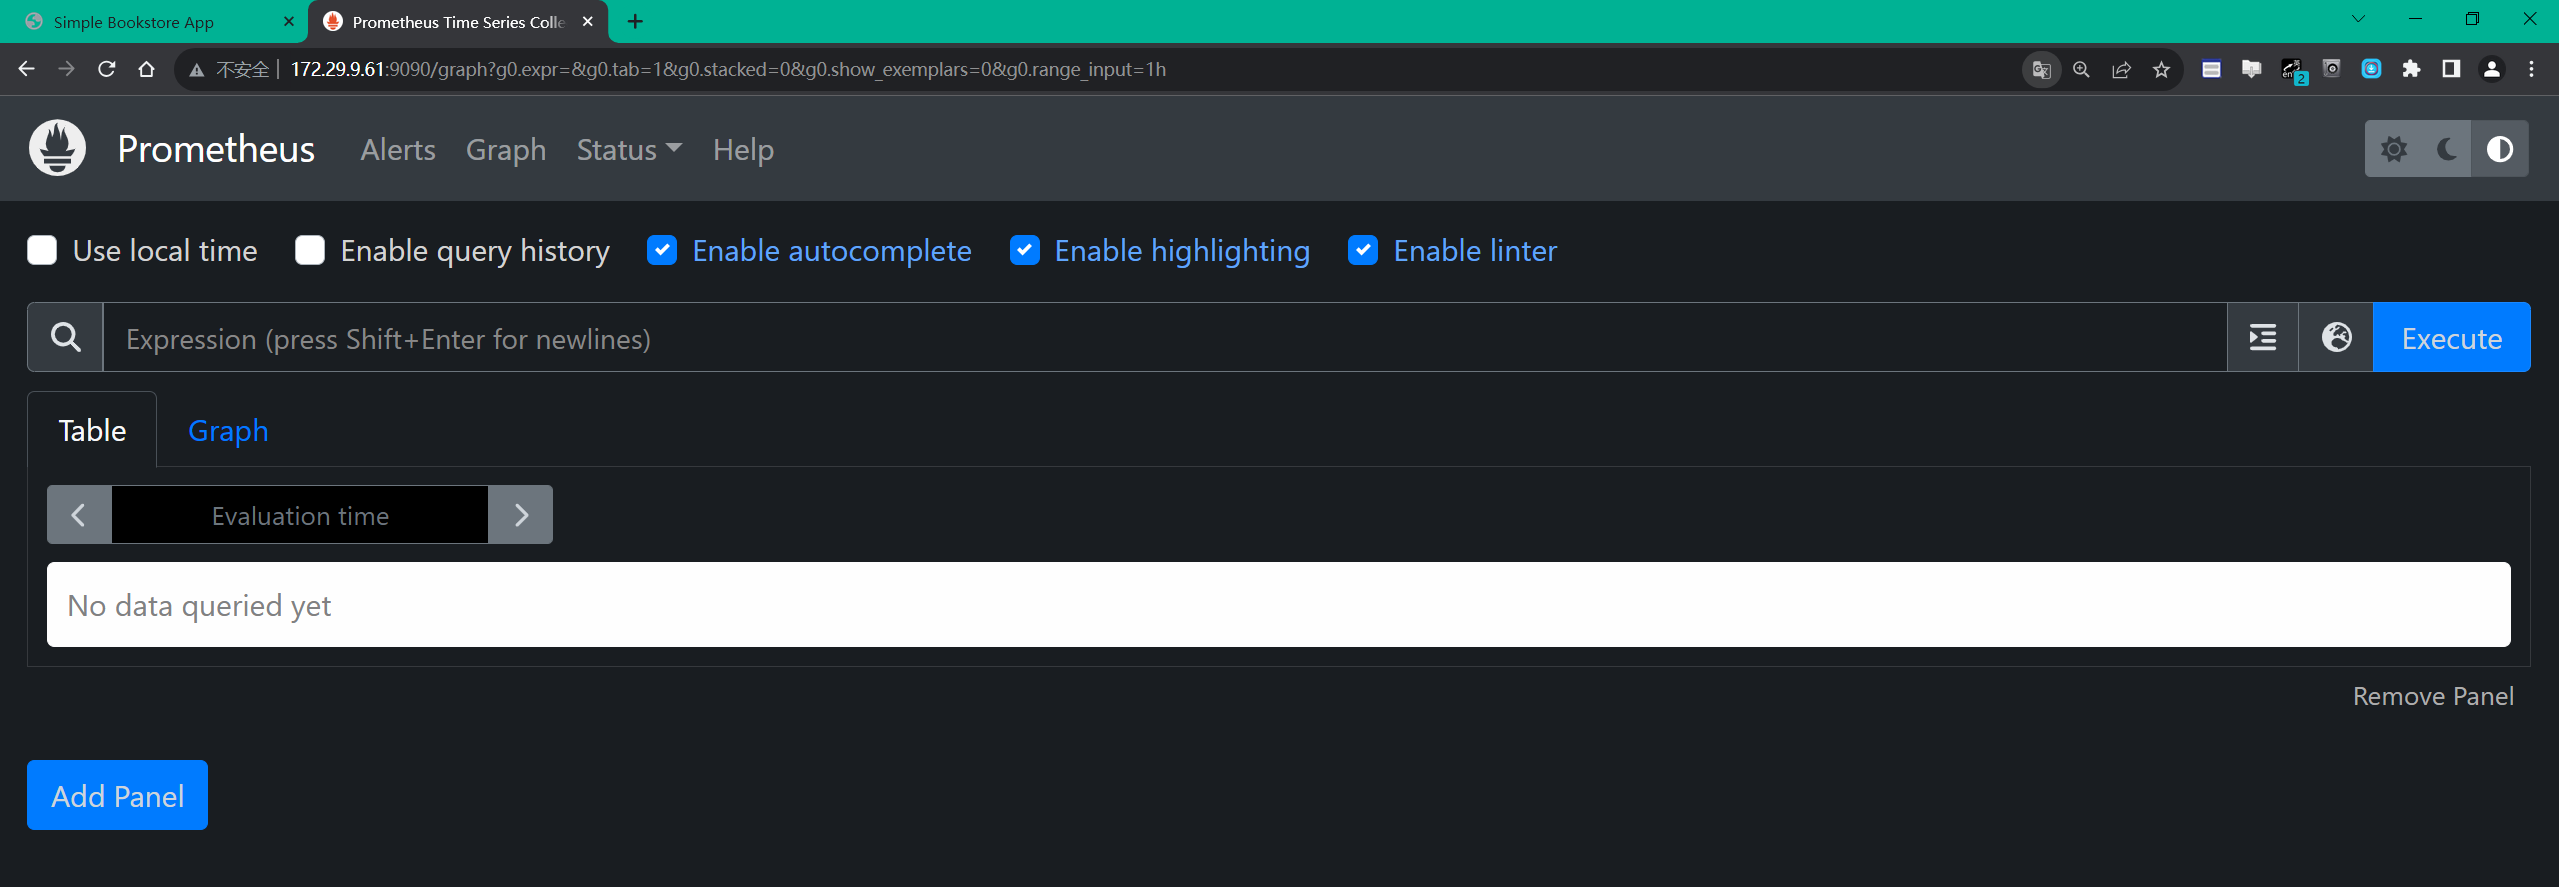The width and height of the screenshot is (2559, 887).
Task: Click the browser address bar URL
Action: (728, 69)
